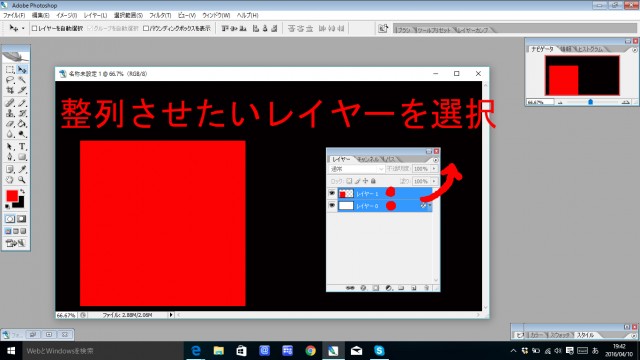Select the Horizontal Type tool
Screen dimensions: 640x360
22,147
